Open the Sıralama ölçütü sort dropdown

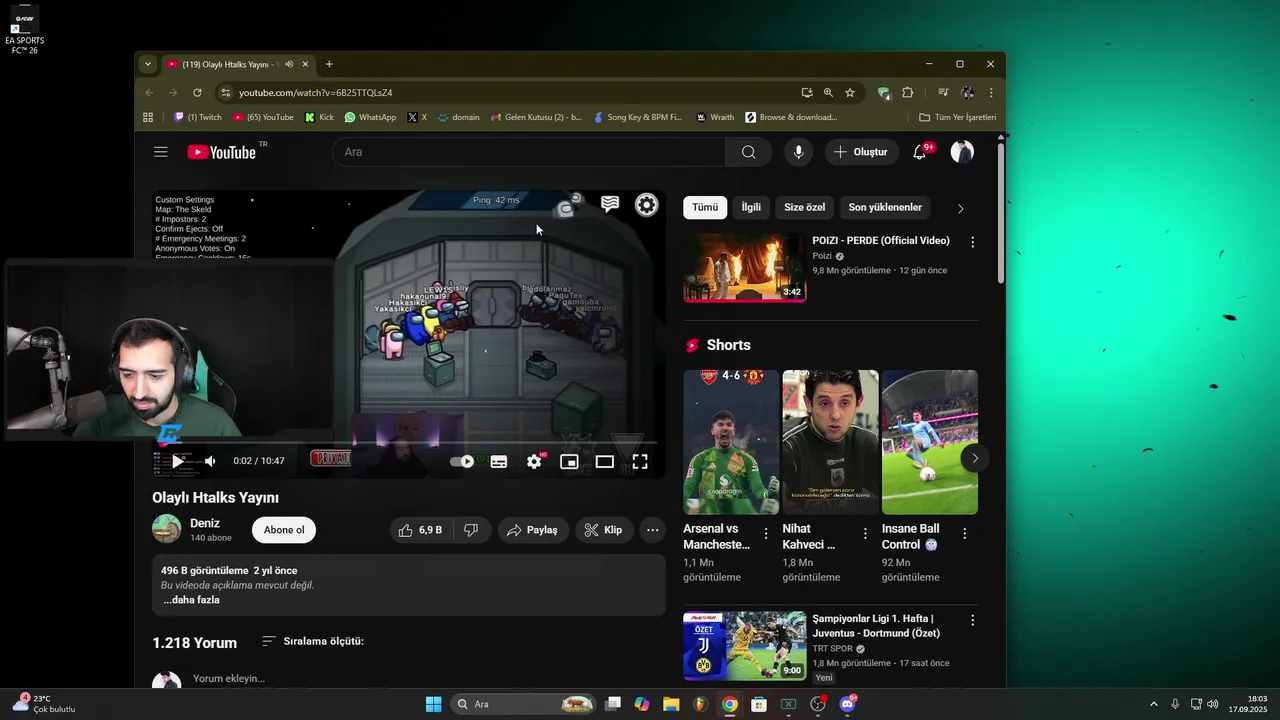(x=313, y=641)
